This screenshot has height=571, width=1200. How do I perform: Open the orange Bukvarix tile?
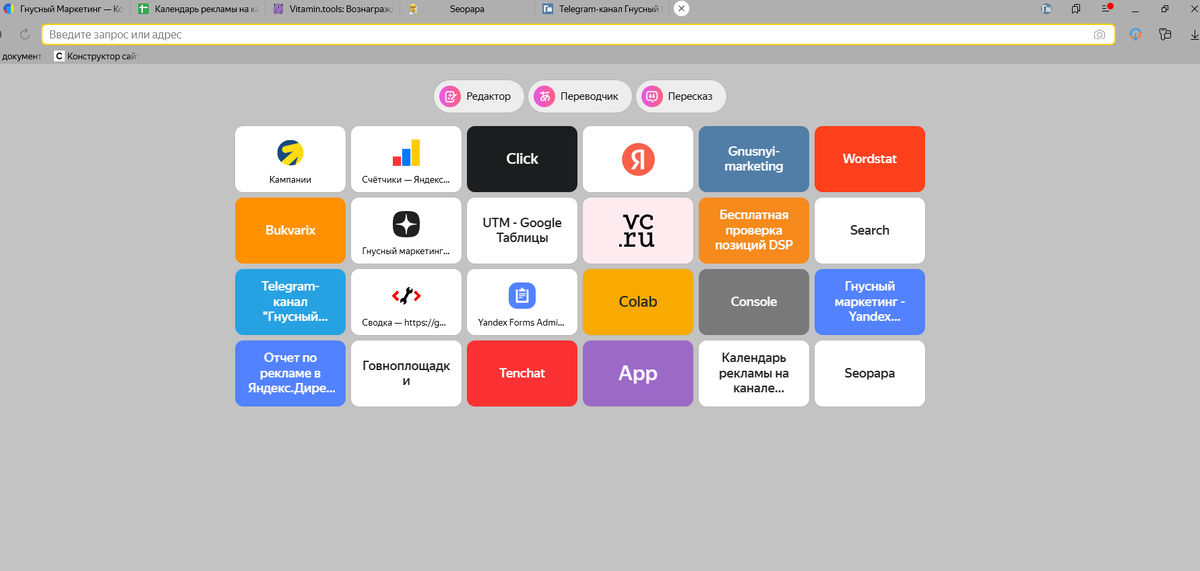pyautogui.click(x=290, y=231)
